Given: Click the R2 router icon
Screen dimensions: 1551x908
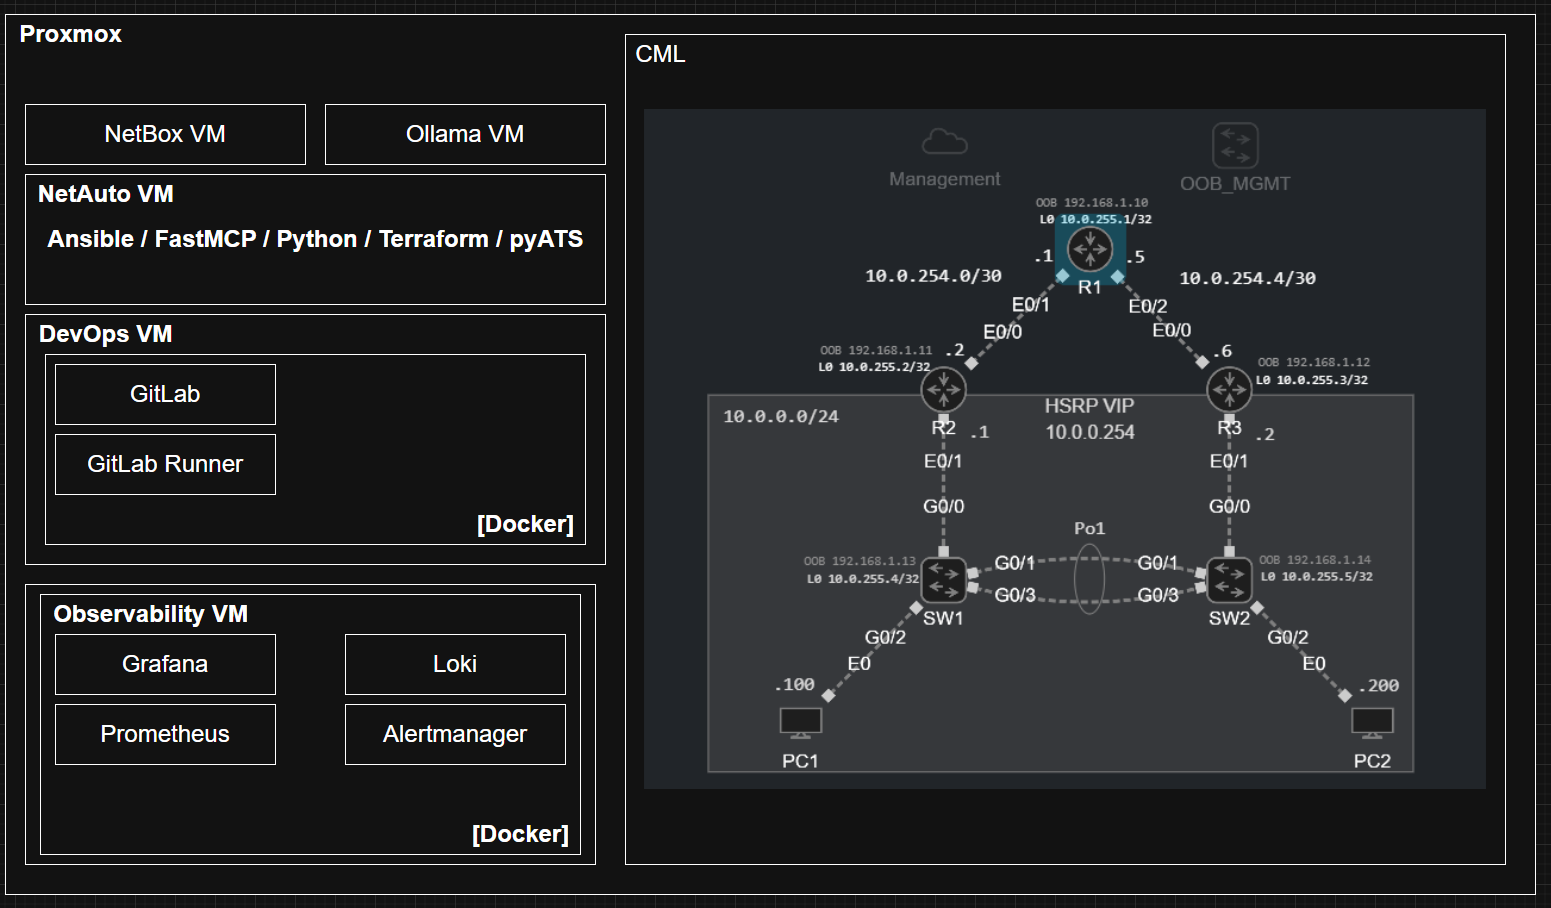Looking at the screenshot, I should 943,389.
